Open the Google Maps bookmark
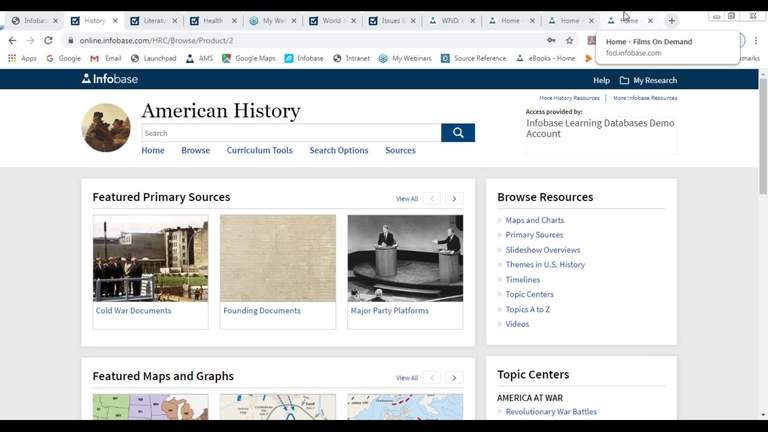 (254, 58)
